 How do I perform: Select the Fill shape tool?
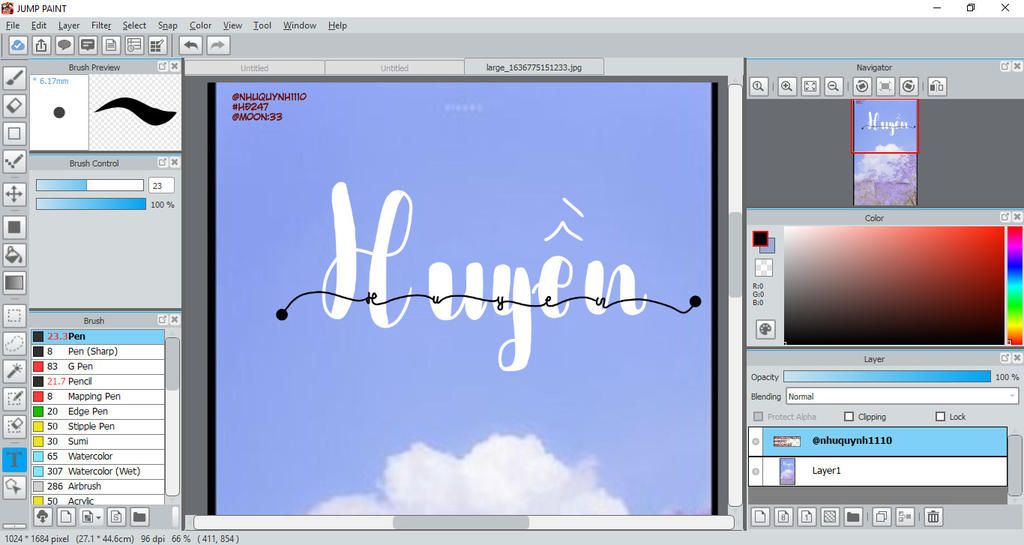[14, 227]
